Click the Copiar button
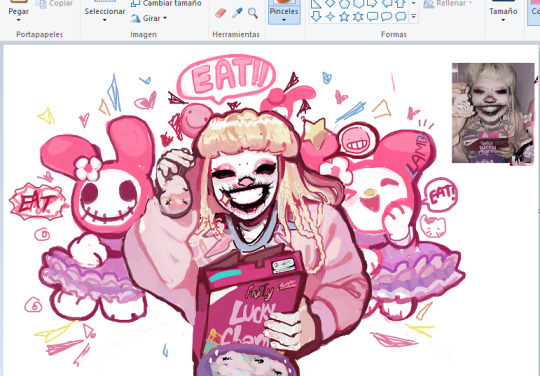This screenshot has width=540, height=376. tap(55, 3)
